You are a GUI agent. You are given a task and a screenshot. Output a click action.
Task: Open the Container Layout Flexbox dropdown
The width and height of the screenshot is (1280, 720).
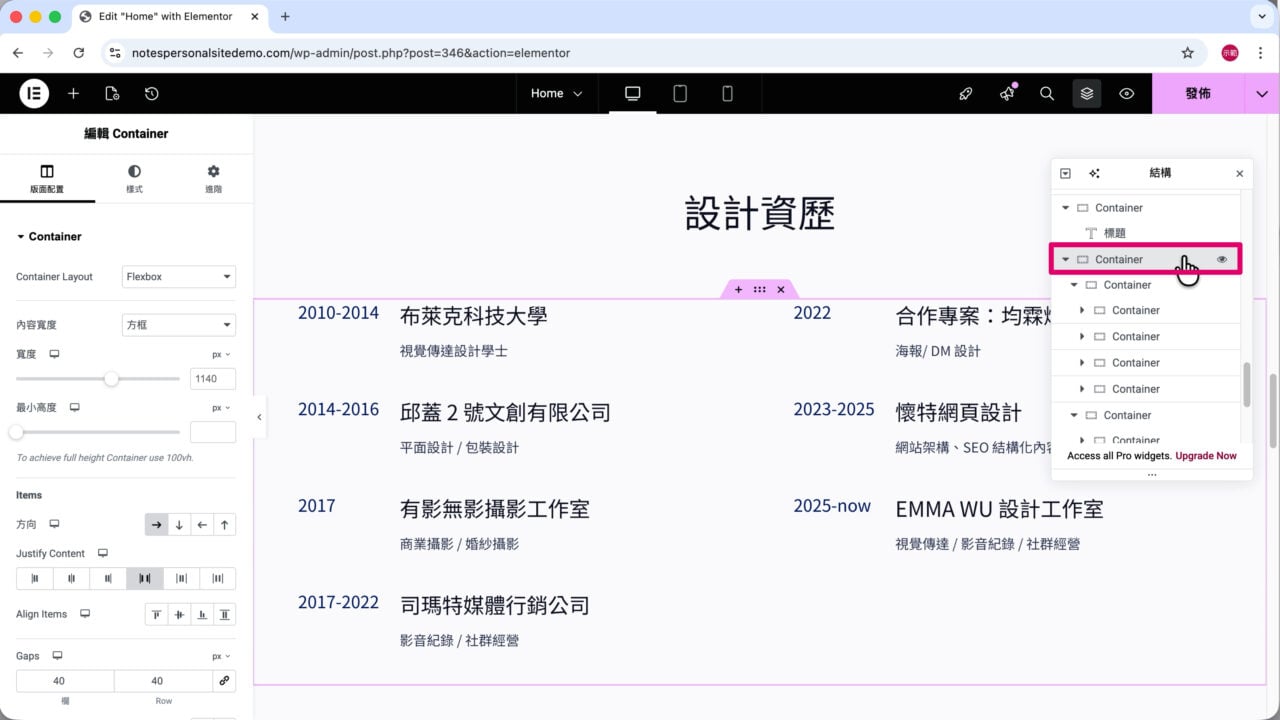point(179,277)
